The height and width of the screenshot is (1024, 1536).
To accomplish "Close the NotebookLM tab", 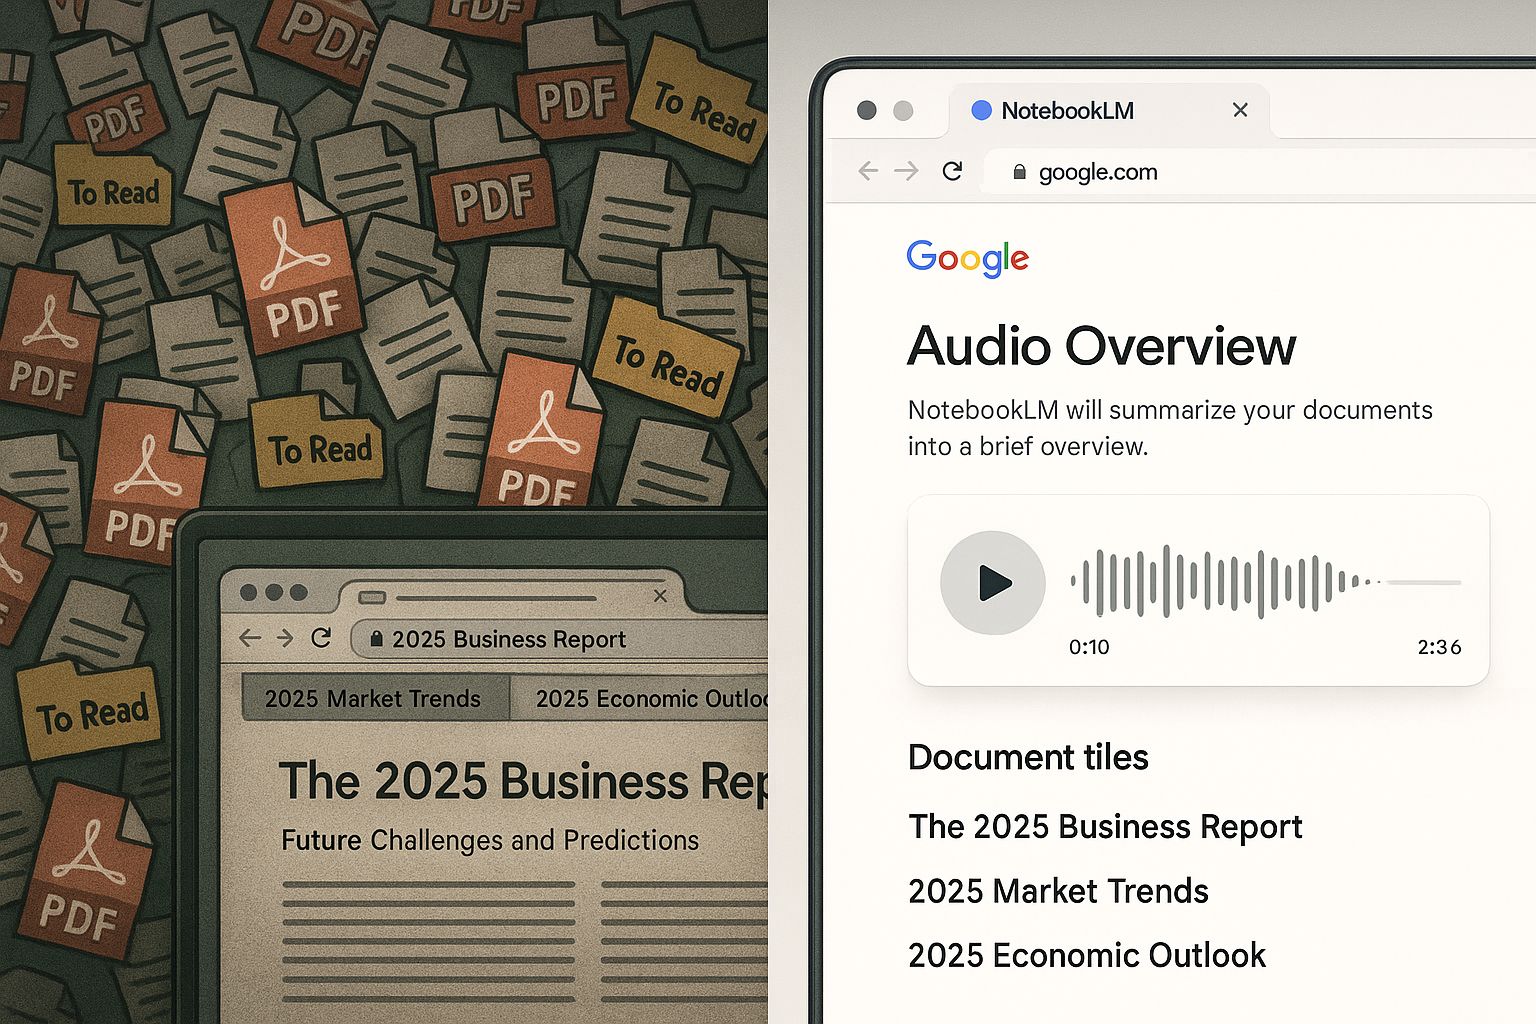I will [1240, 110].
